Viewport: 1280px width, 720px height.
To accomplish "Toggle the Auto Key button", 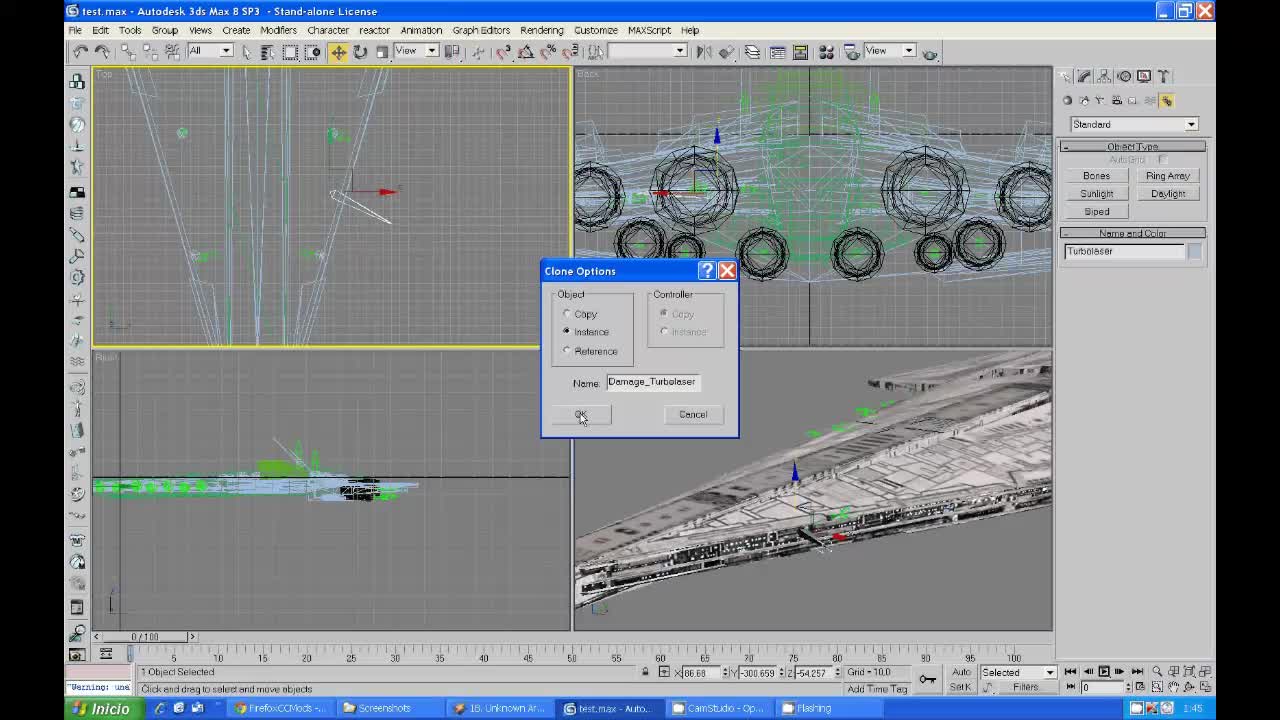I will tap(961, 672).
